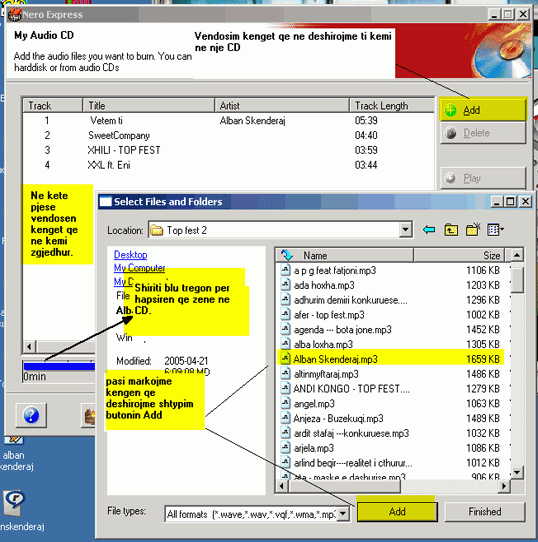Click the Add button in file dialog
The width and height of the screenshot is (538, 542).
coord(397,512)
